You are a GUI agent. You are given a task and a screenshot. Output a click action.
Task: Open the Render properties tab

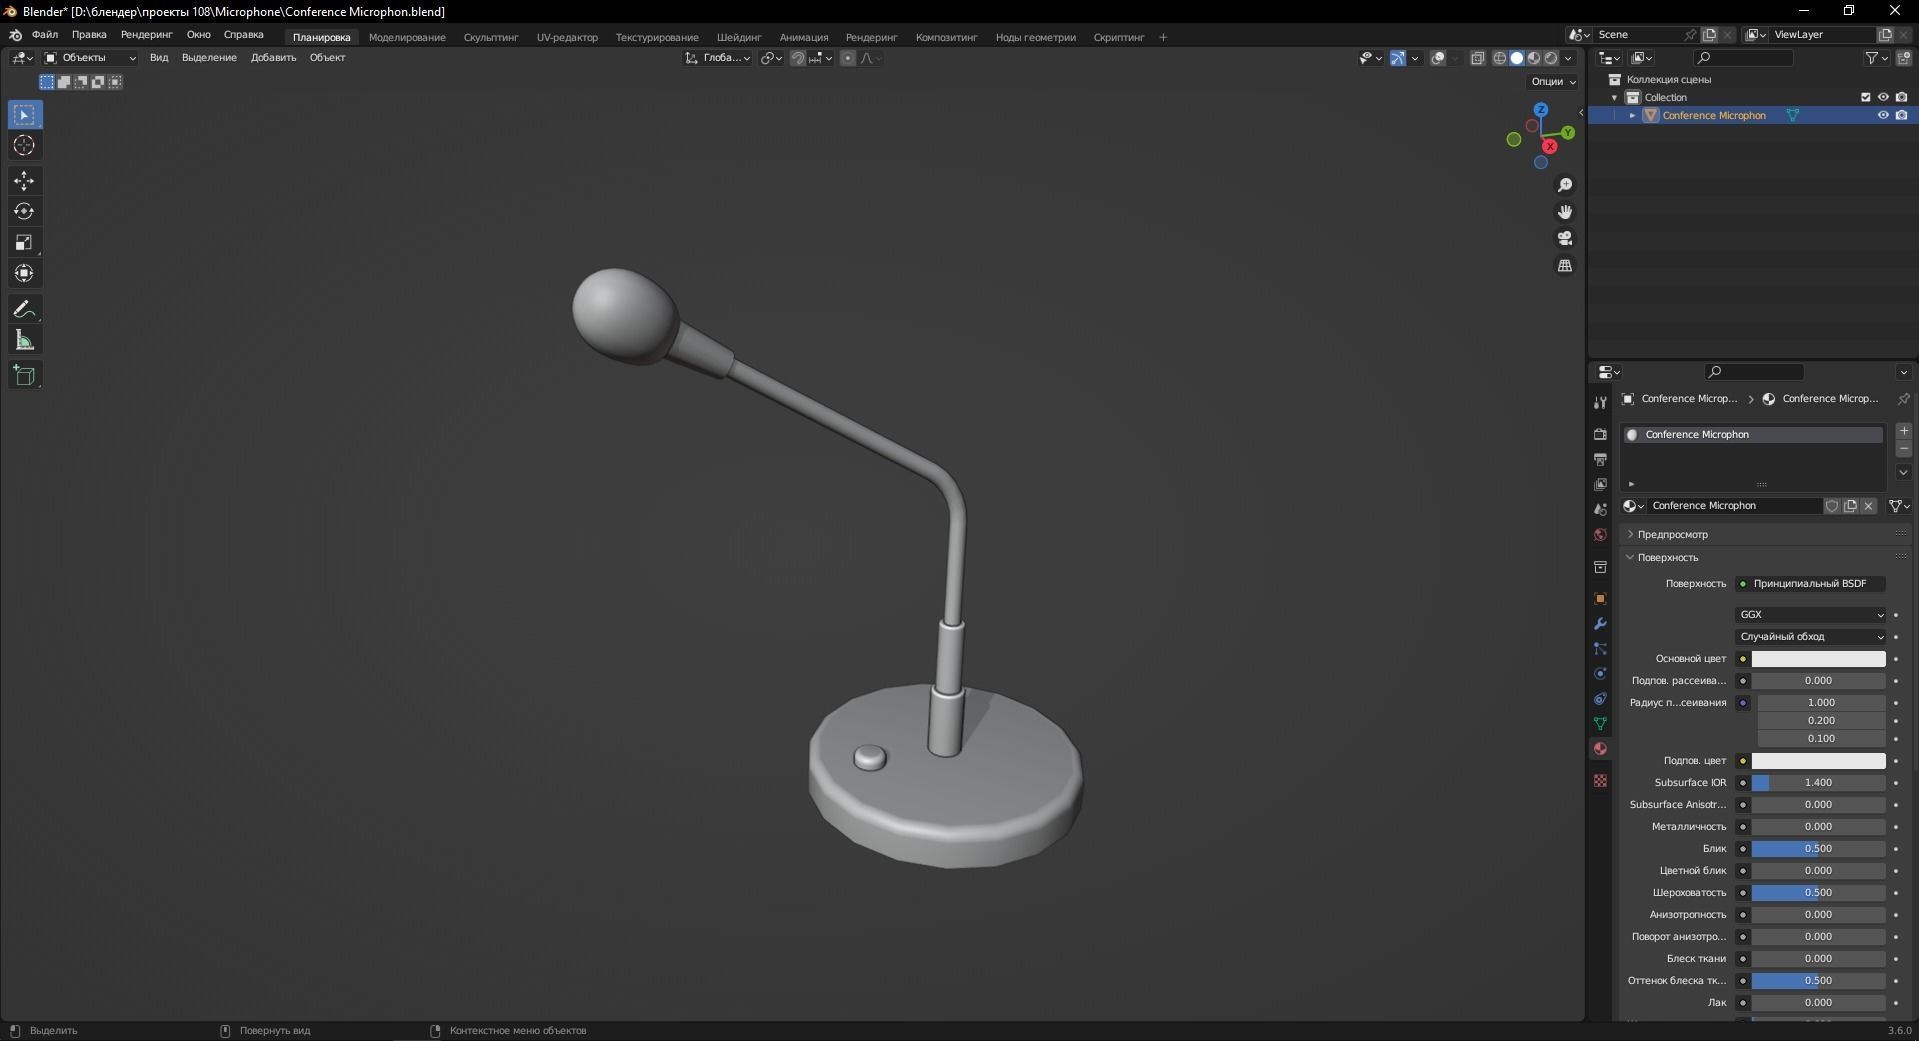pyautogui.click(x=1600, y=434)
